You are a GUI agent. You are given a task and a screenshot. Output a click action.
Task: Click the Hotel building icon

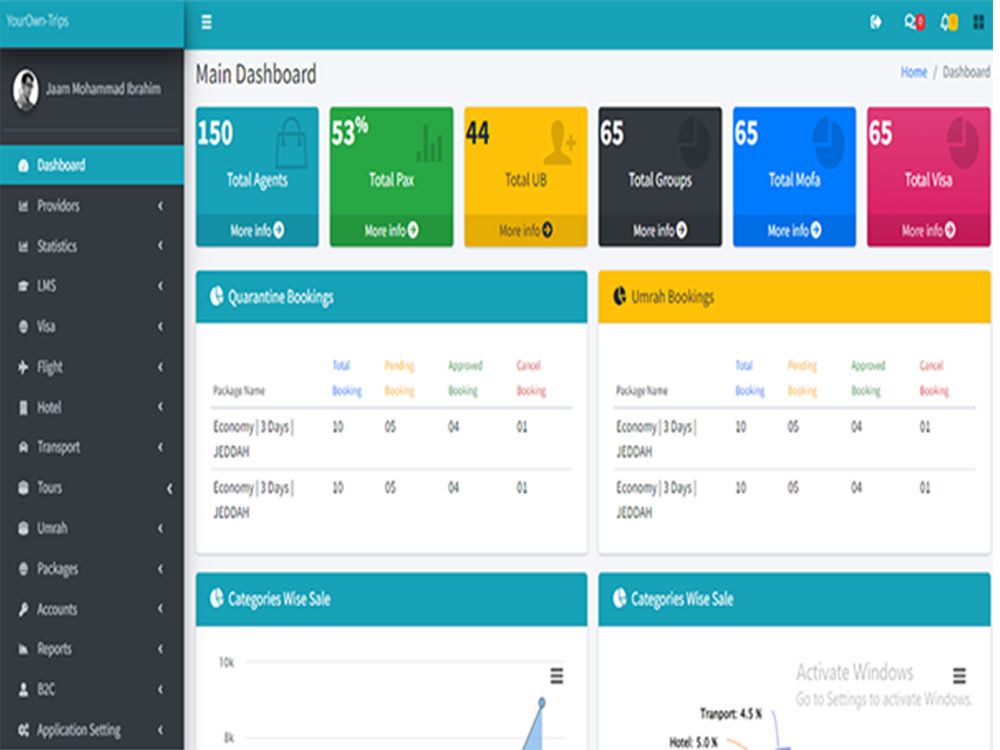coord(23,408)
